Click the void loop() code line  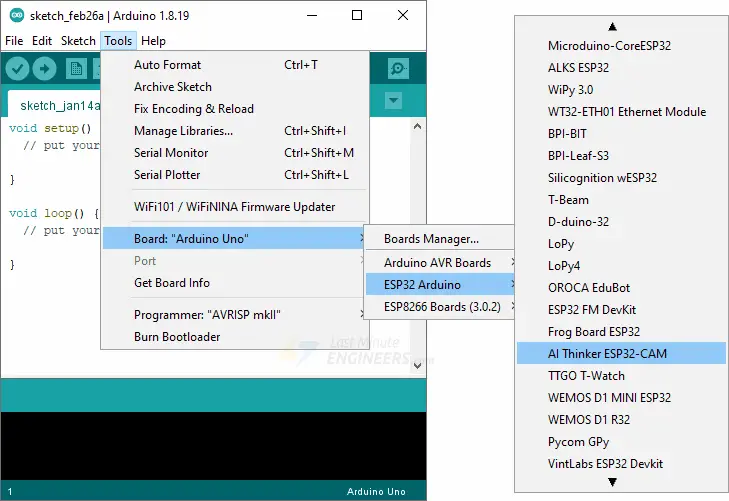point(54,213)
